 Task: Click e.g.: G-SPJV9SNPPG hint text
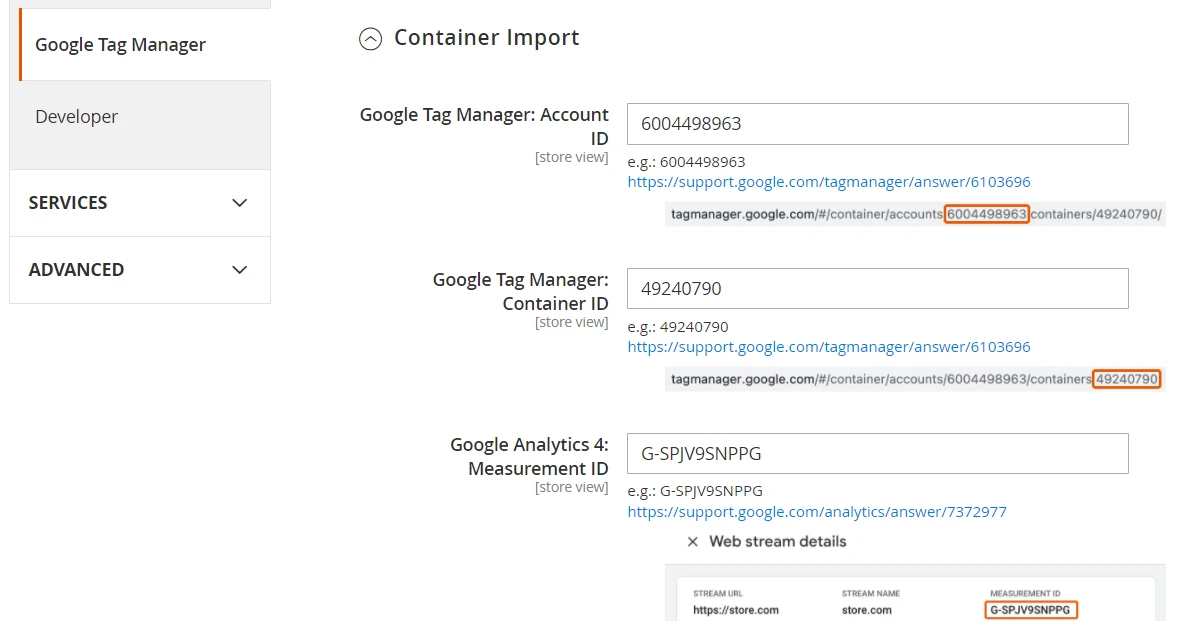point(695,491)
